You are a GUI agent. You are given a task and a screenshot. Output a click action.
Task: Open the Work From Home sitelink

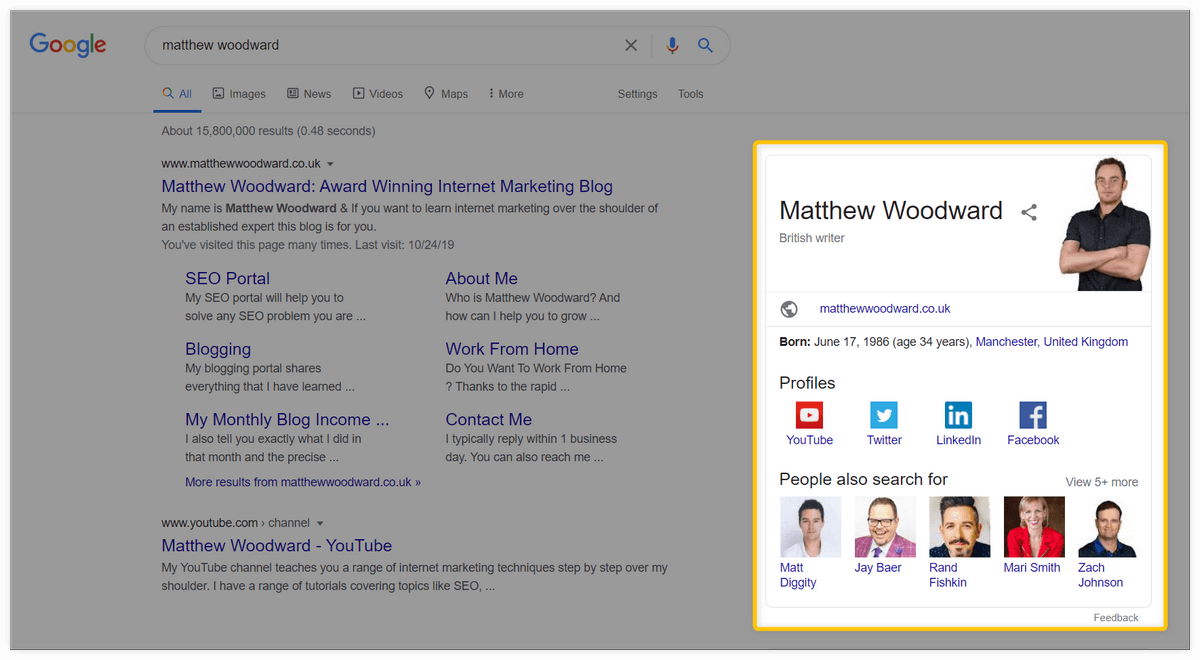(512, 349)
